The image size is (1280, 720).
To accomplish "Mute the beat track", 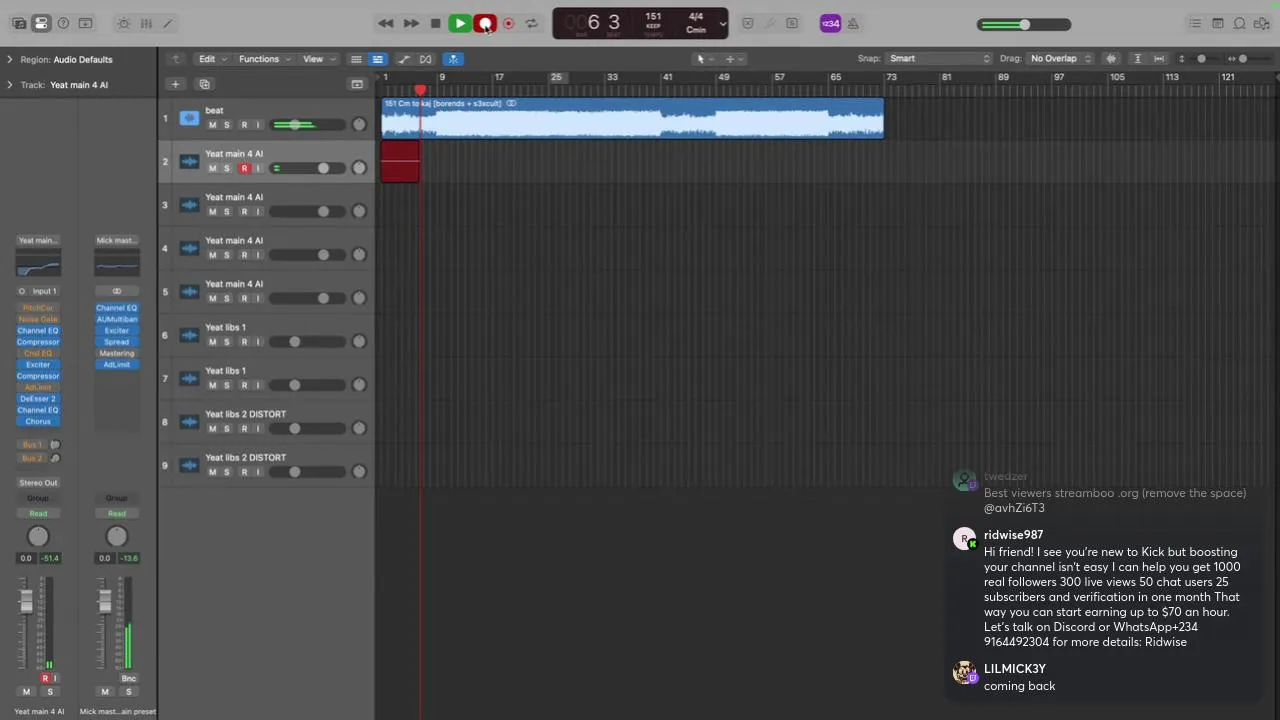I will (x=212, y=125).
